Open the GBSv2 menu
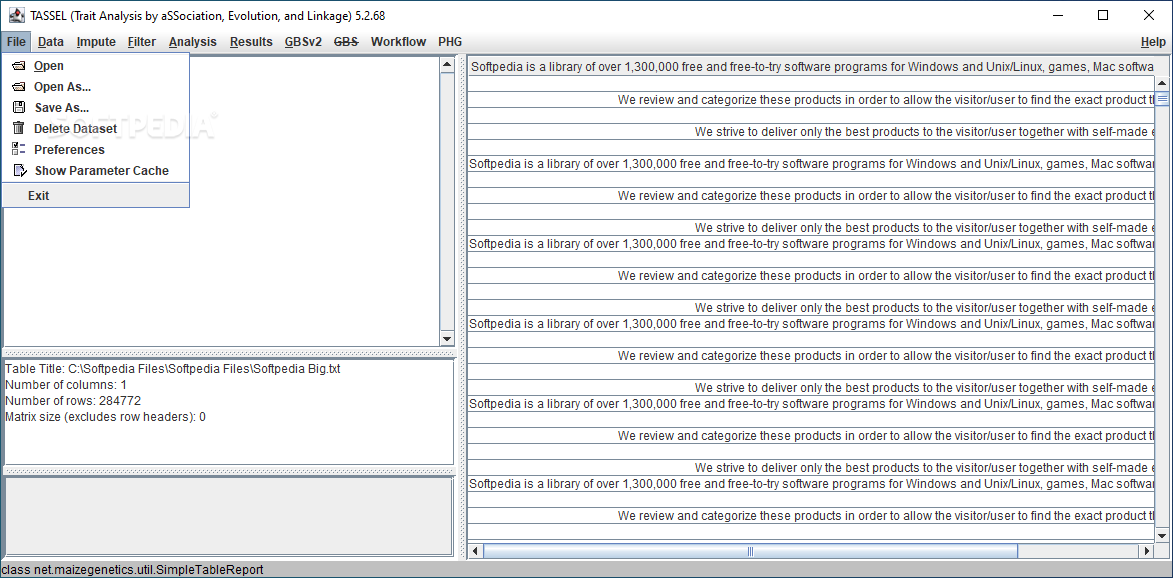 pos(303,42)
